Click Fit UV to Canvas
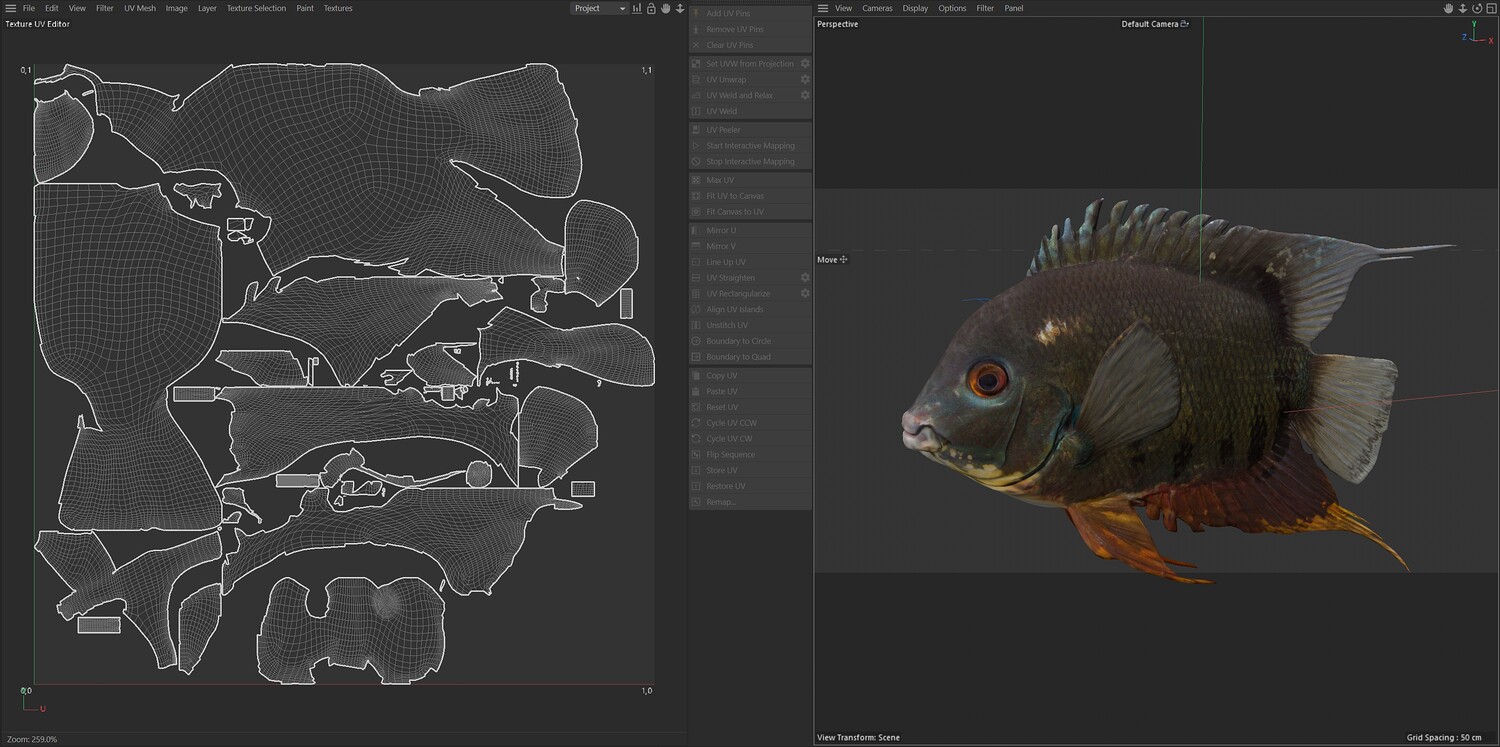 [x=750, y=196]
